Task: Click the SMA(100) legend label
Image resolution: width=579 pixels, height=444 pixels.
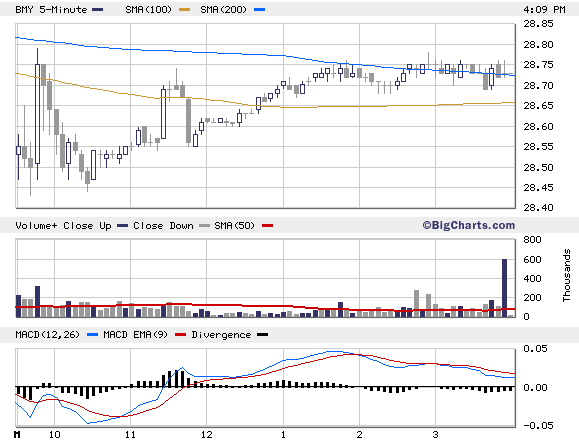Action: 148,10
